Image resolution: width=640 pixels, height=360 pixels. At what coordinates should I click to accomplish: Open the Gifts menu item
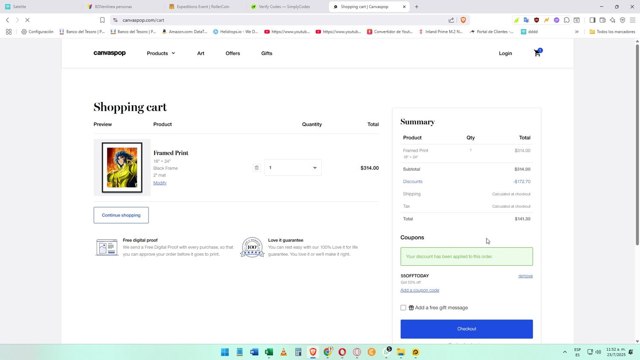coord(267,53)
